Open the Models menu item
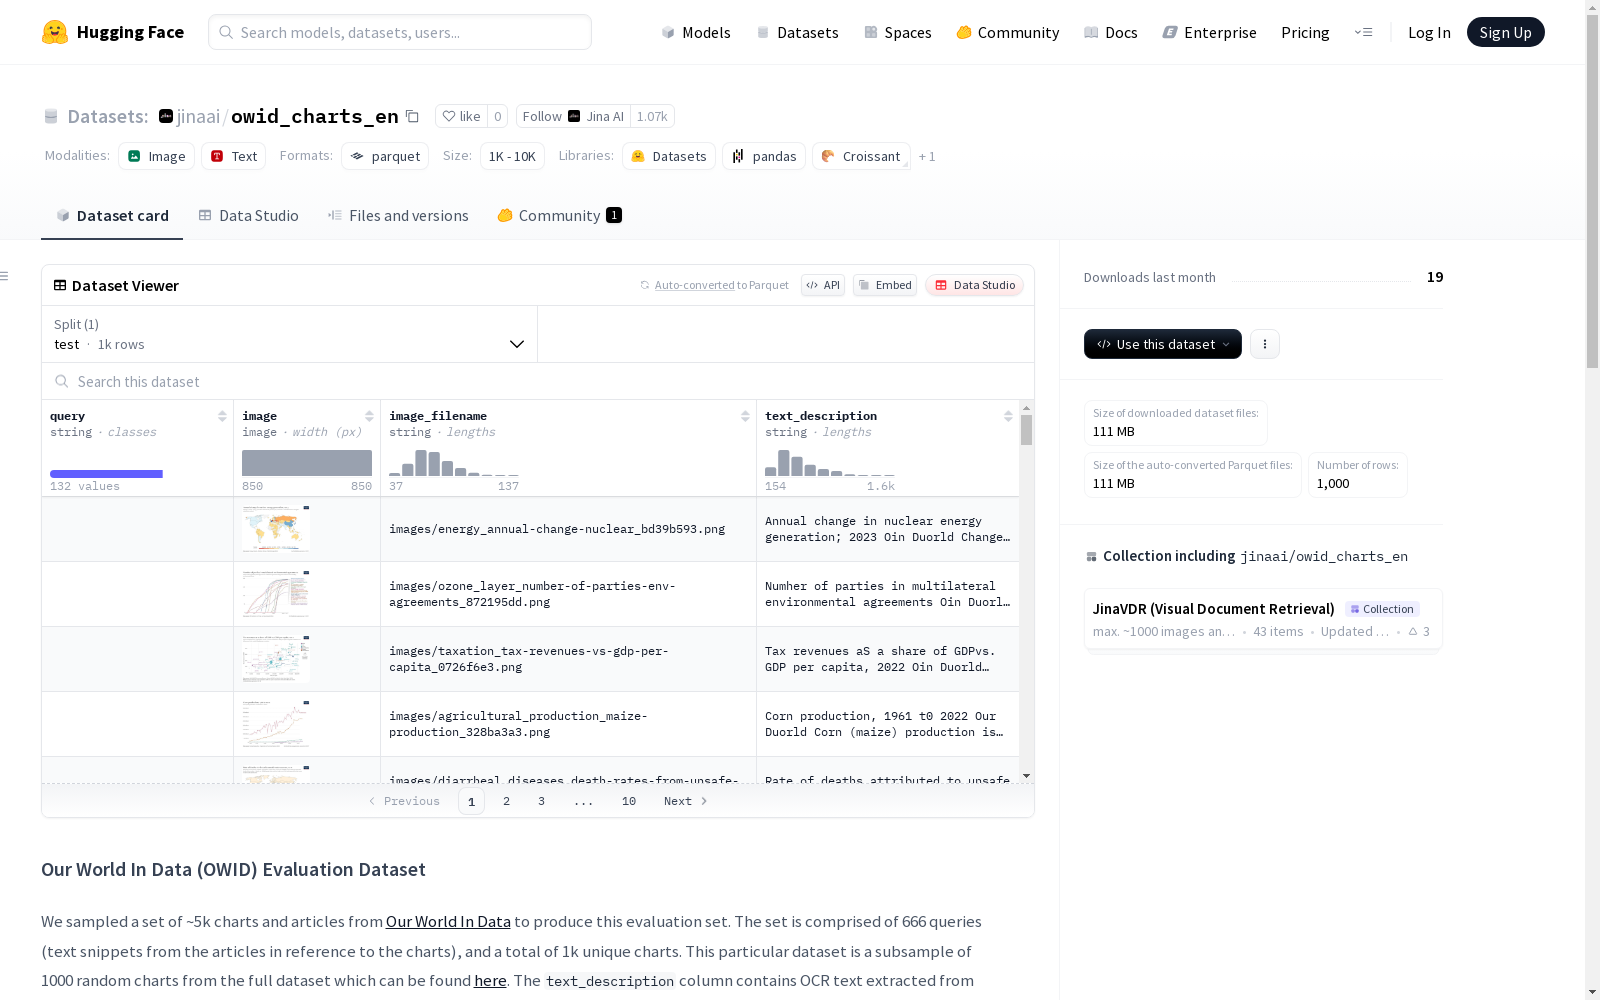This screenshot has height=1000, width=1600. [696, 32]
